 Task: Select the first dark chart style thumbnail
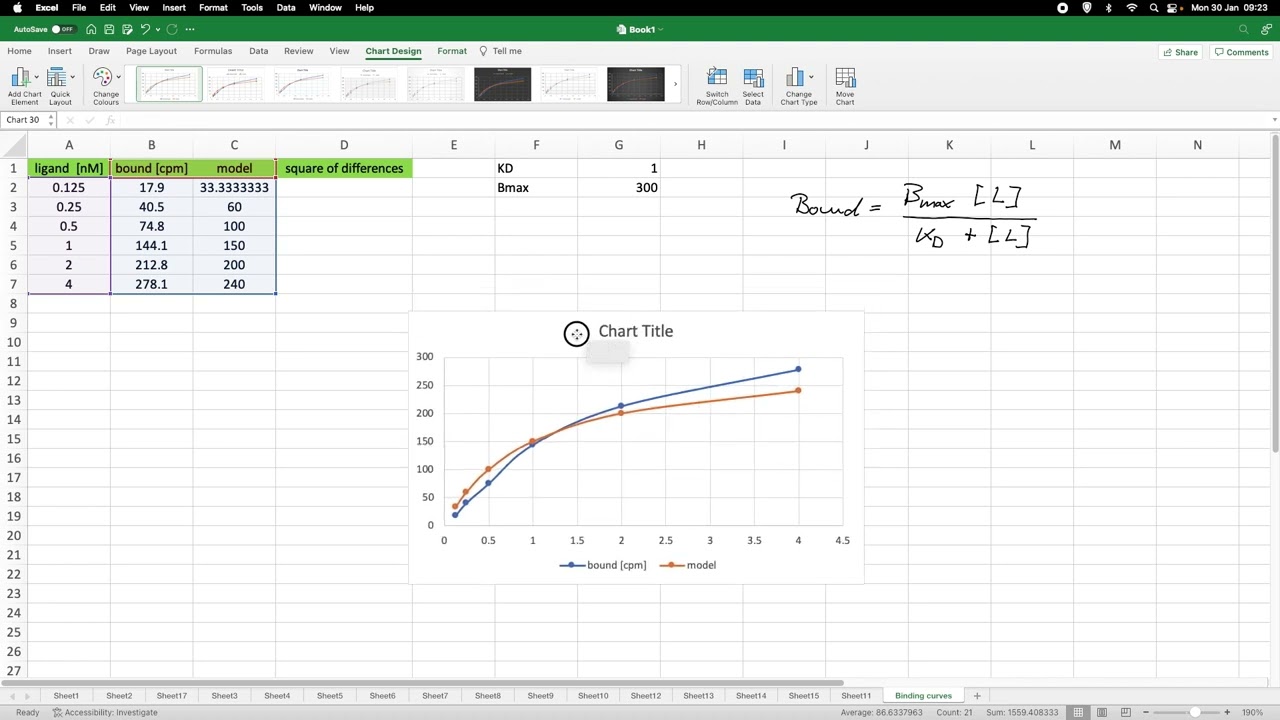pos(502,84)
